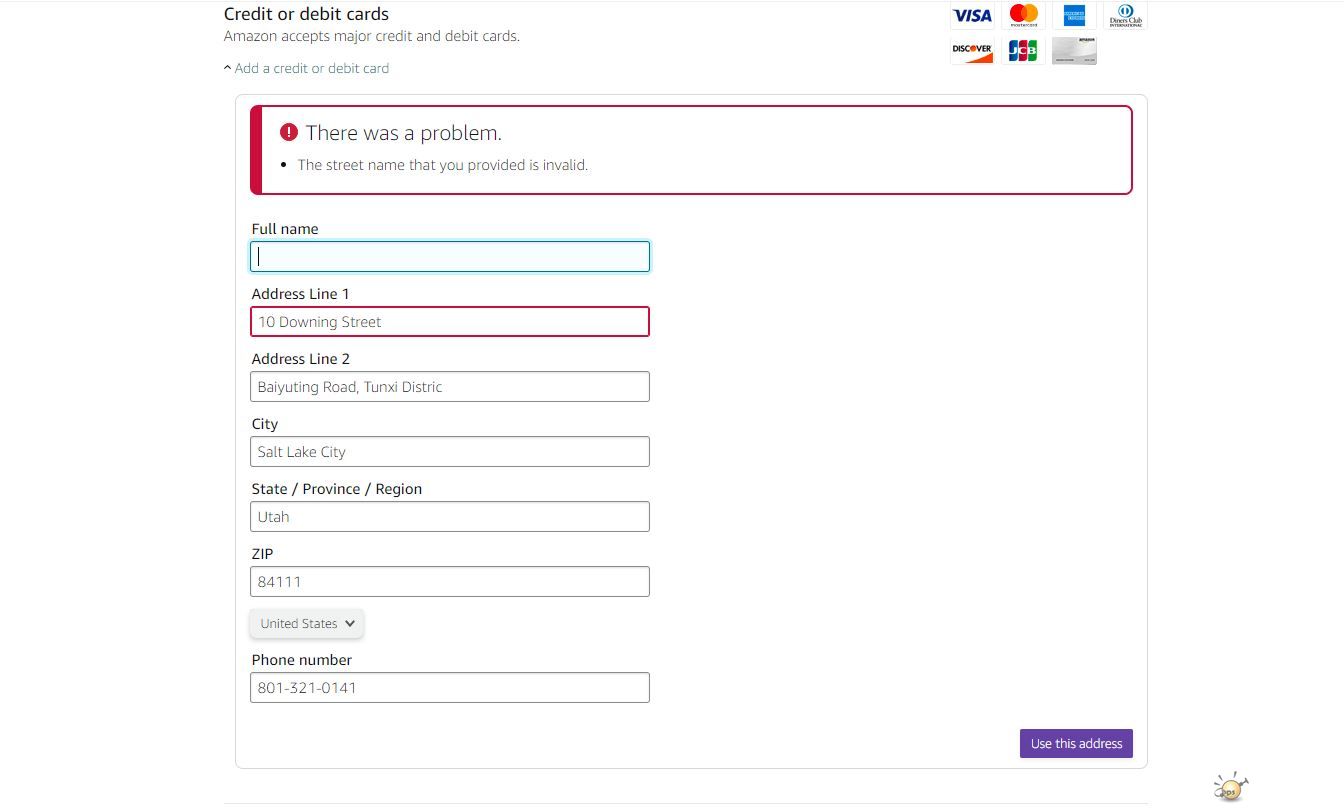This screenshot has width=1344, height=811.
Task: Open the United States country dropdown
Action: [307, 623]
